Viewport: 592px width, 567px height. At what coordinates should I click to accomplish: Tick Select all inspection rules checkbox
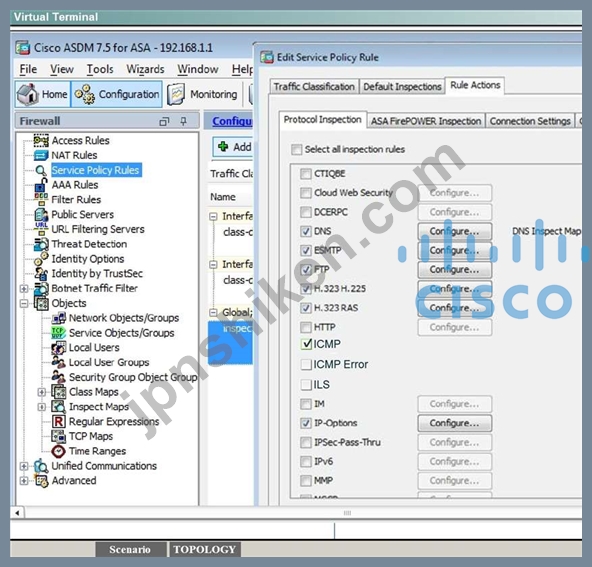(x=296, y=149)
